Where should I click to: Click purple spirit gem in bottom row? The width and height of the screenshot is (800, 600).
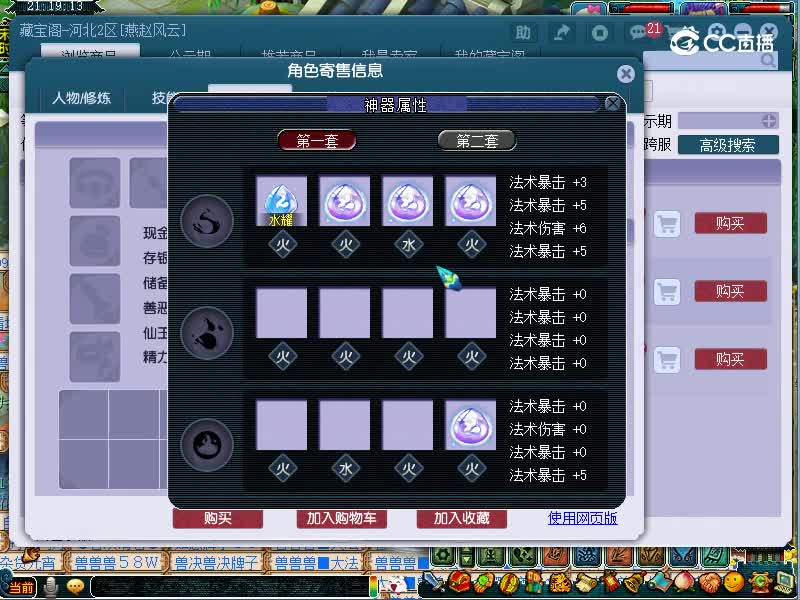point(470,424)
